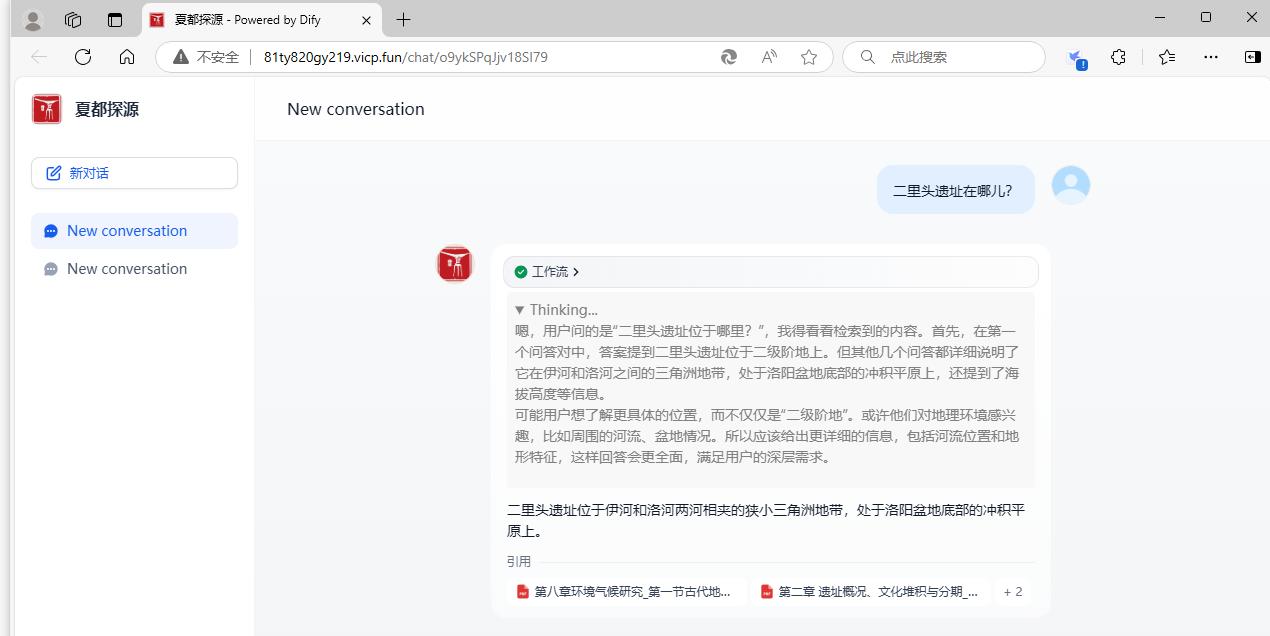
Task: Add this page to favorites star
Action: (x=809, y=57)
